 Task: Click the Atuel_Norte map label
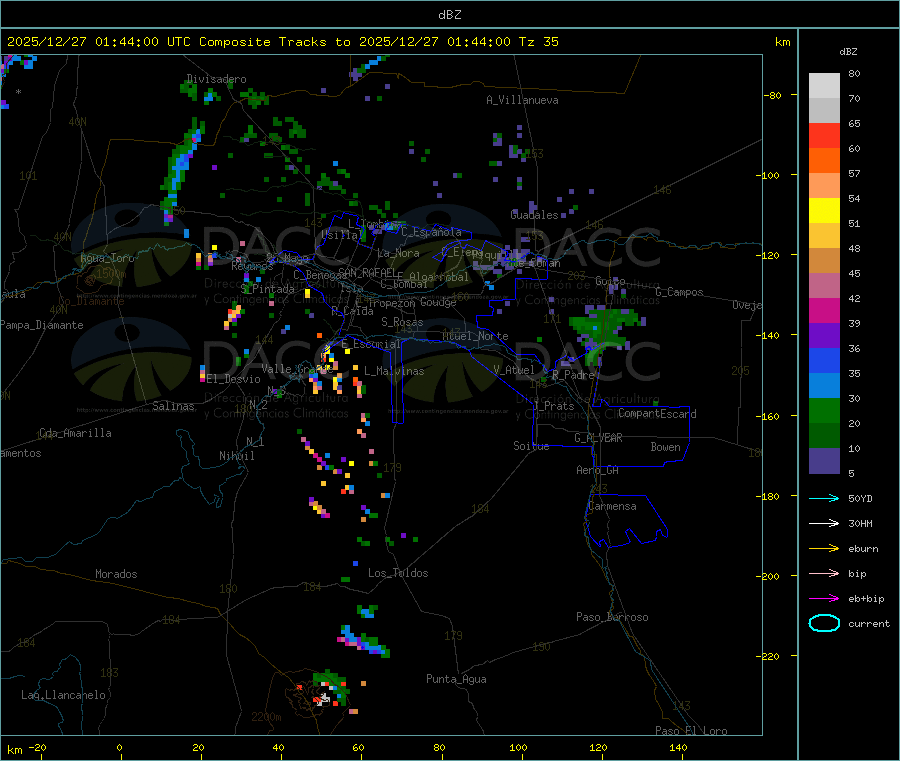(x=475, y=336)
